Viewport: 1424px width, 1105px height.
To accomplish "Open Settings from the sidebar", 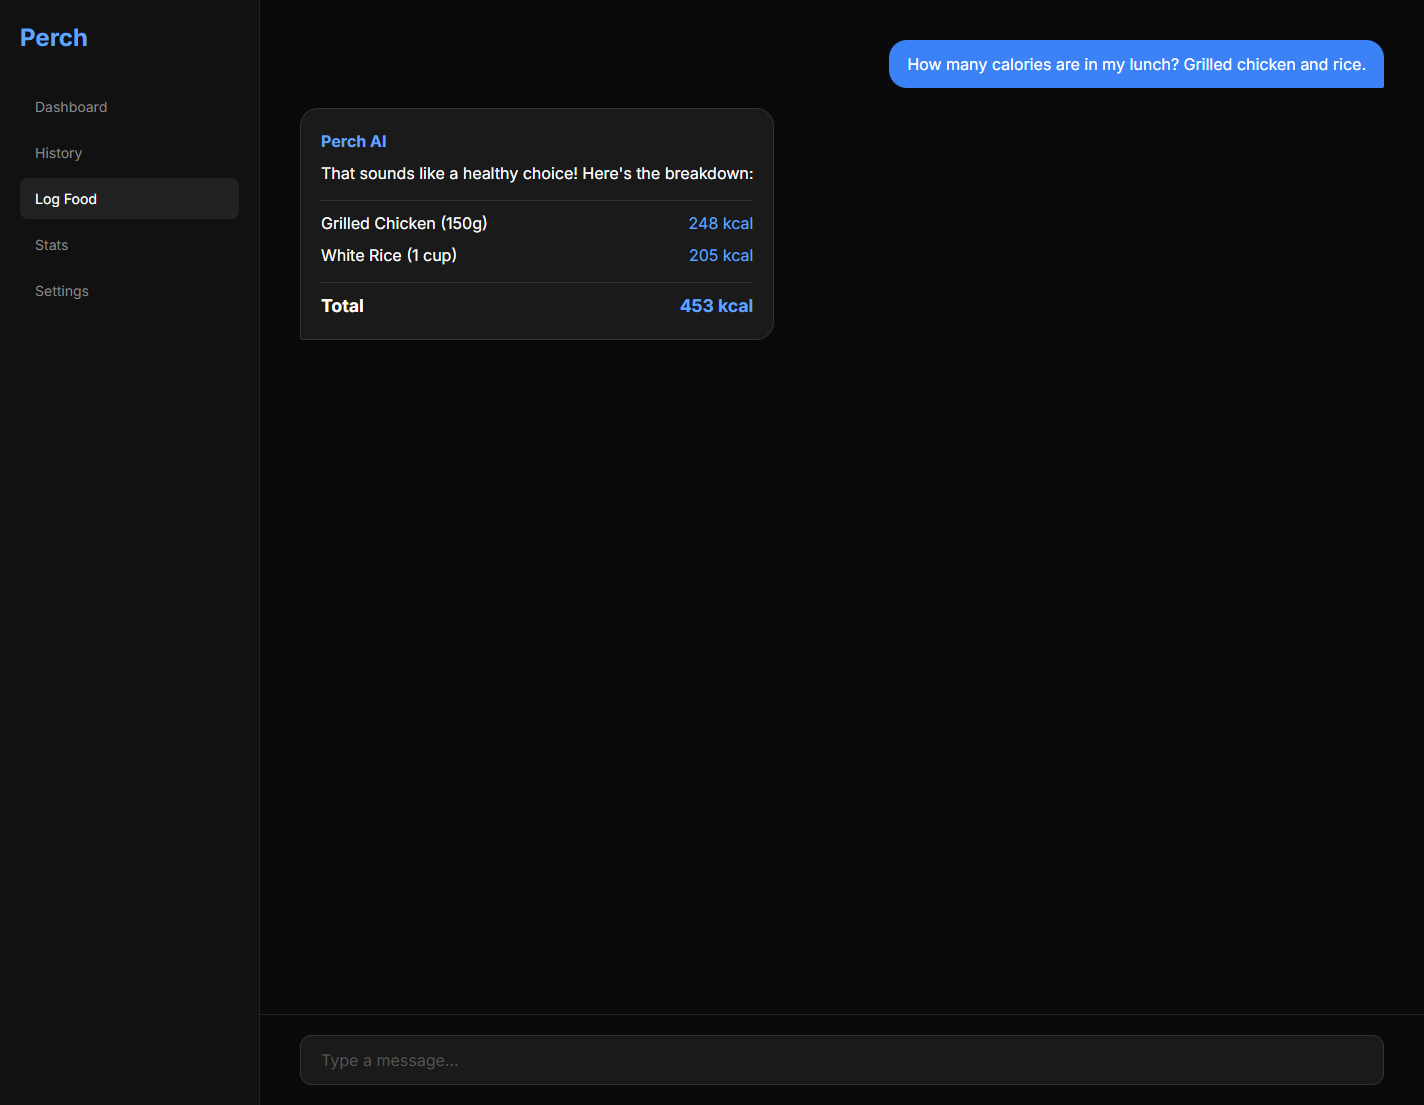I will (61, 291).
